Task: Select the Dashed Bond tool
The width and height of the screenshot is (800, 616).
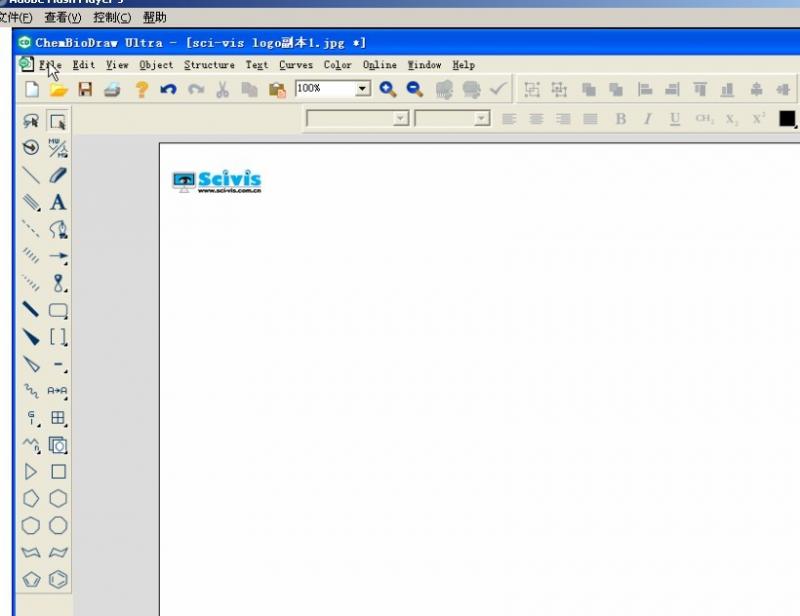Action: [x=31, y=229]
